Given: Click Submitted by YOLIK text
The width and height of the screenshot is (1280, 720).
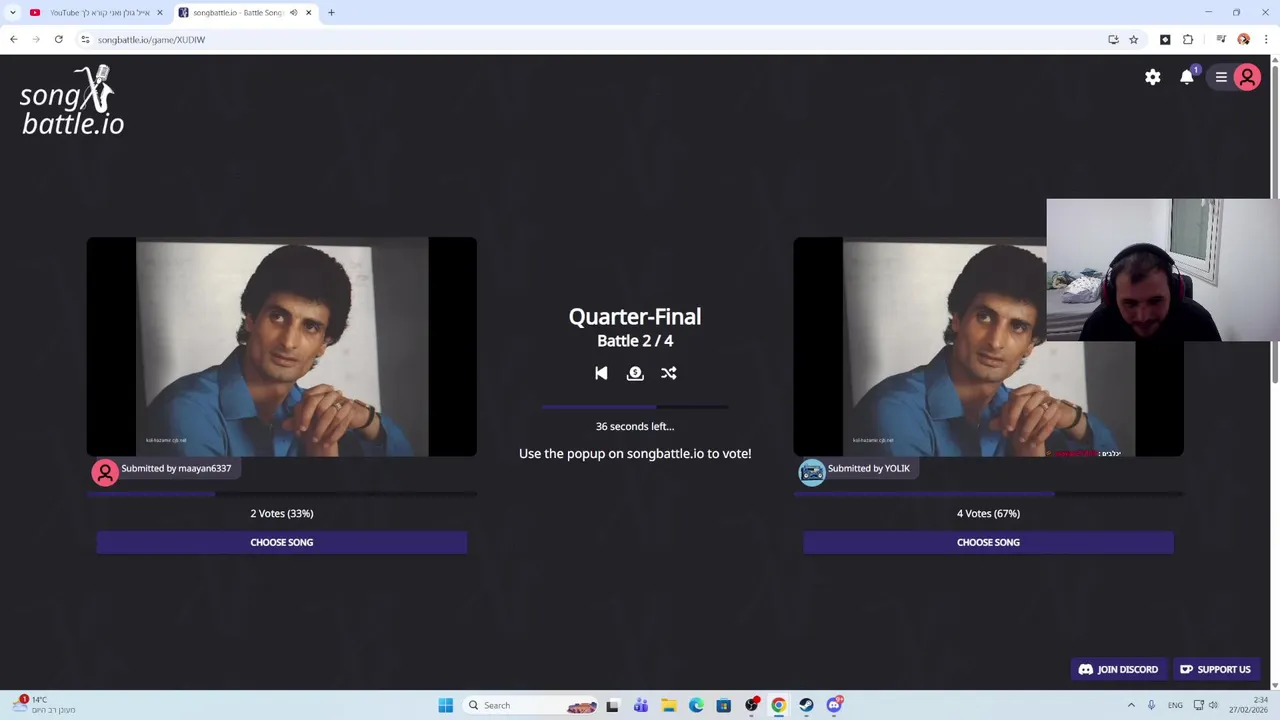Looking at the screenshot, I should coord(869,468).
